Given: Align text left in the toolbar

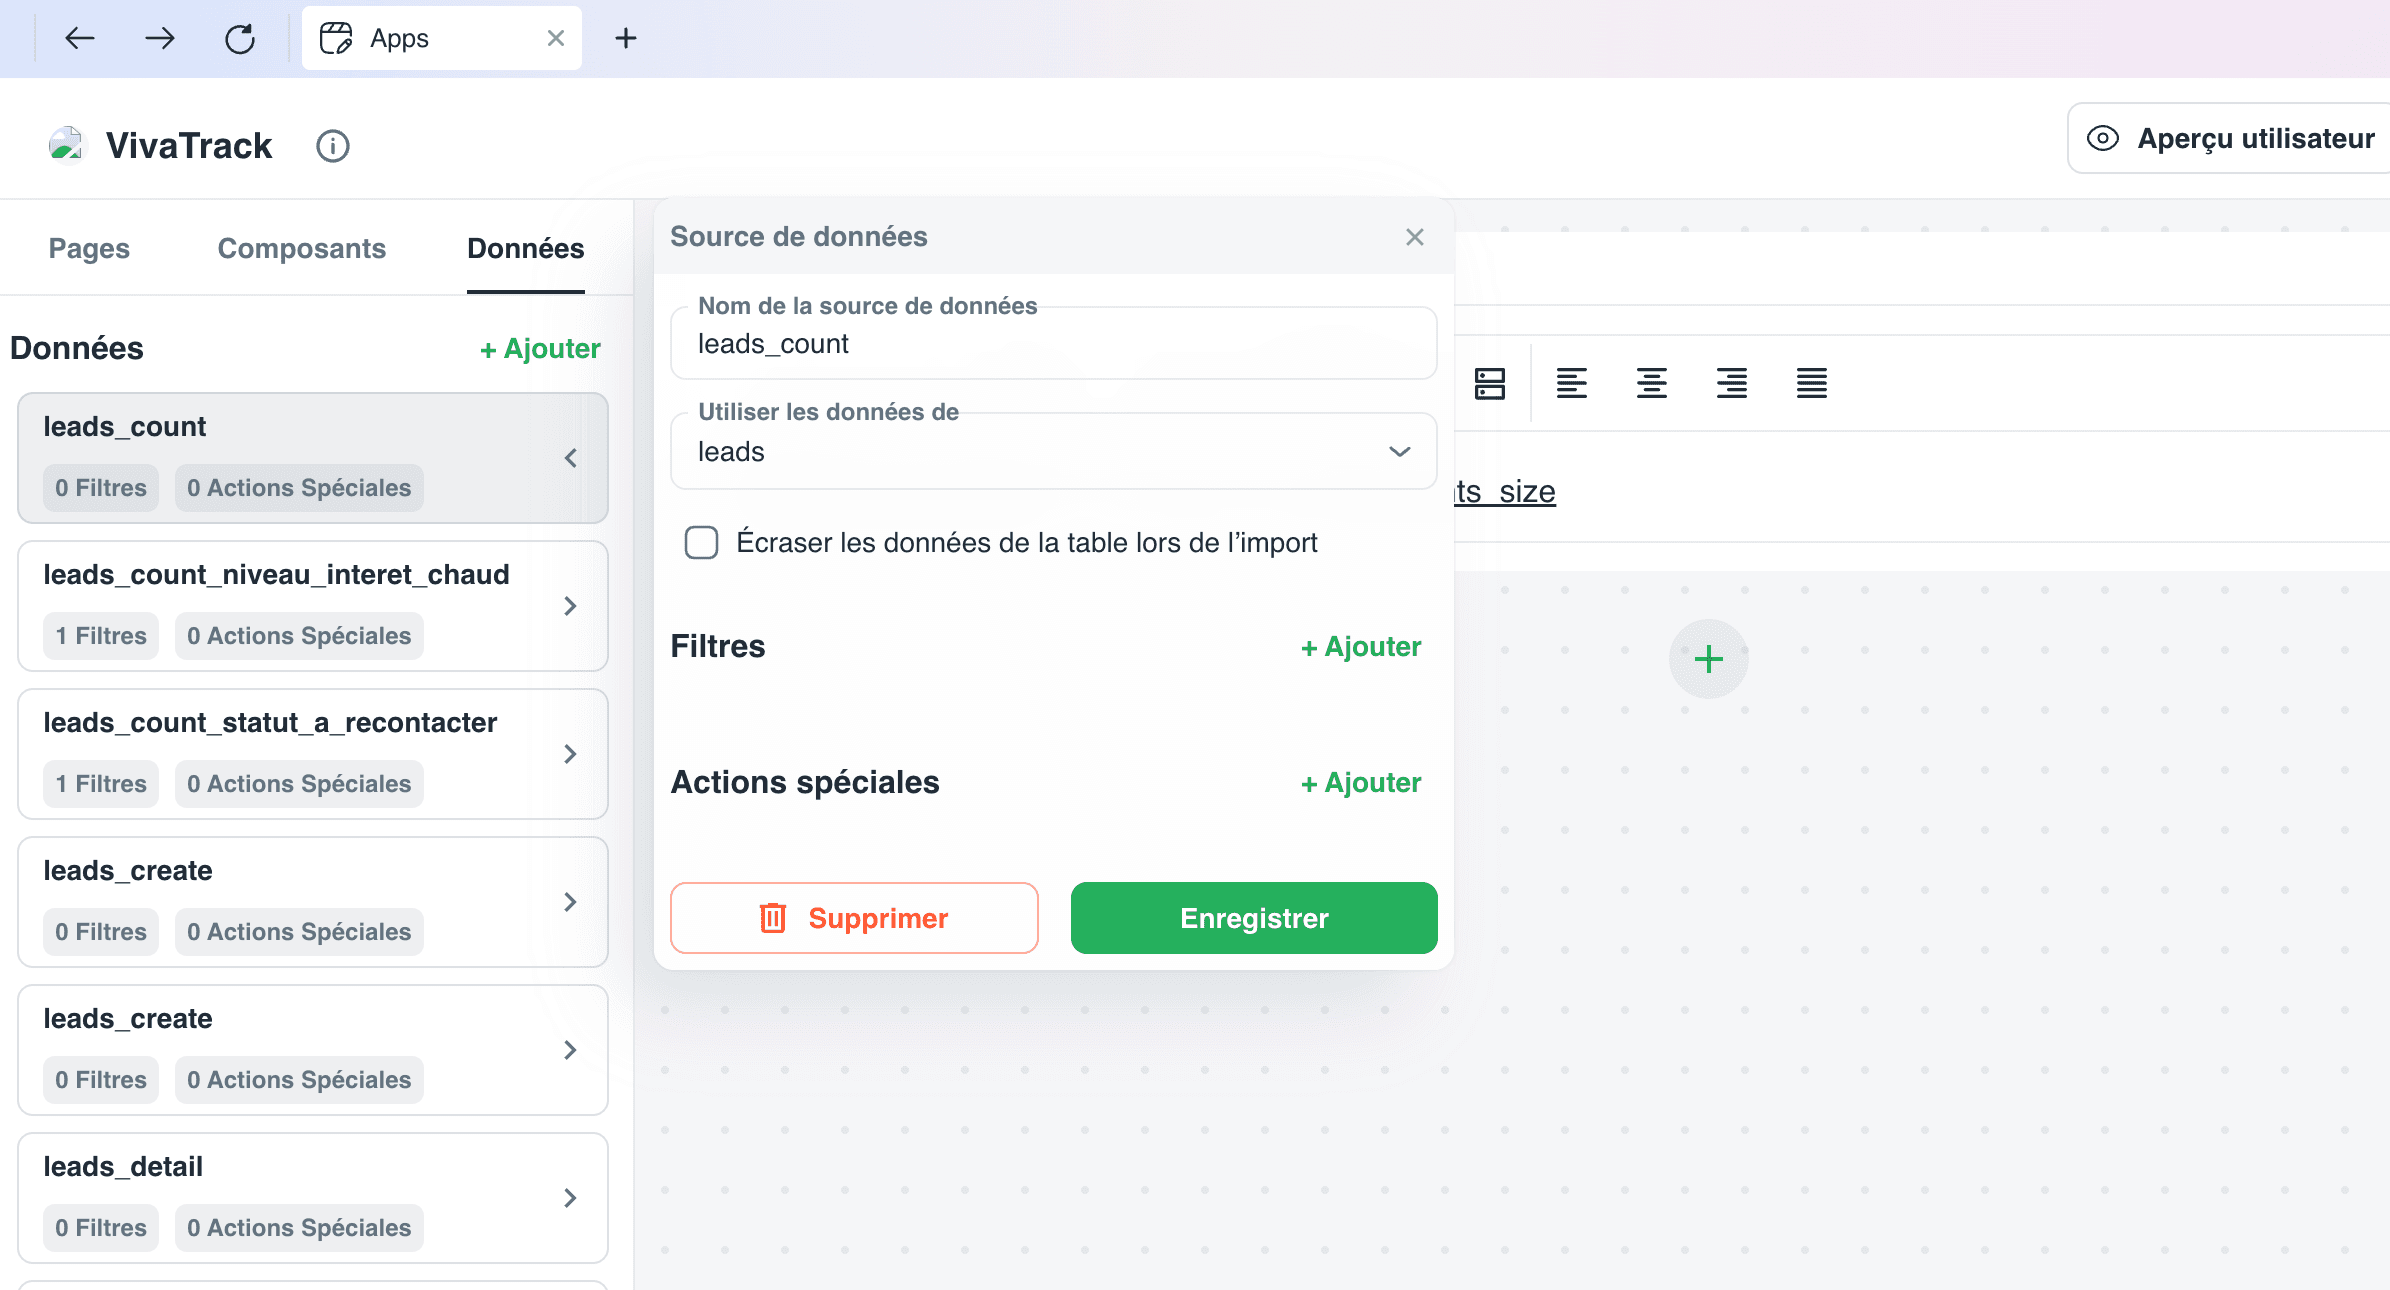Looking at the screenshot, I should [1572, 383].
